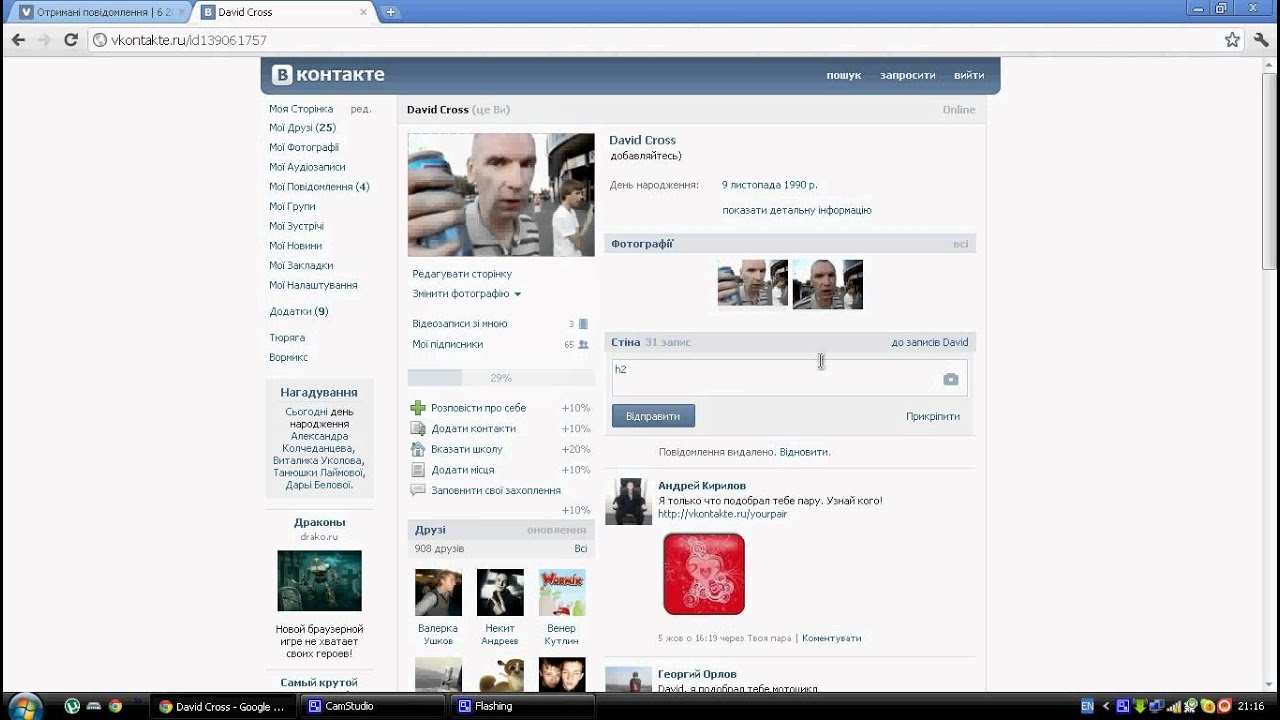The width and height of the screenshot is (1280, 720).
Task: Click the browser forward arrow
Action: (x=44, y=40)
